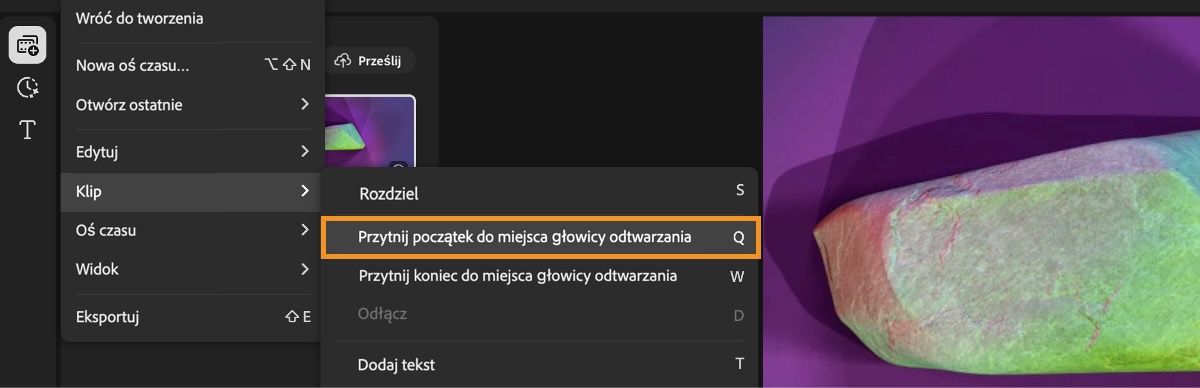Select the Text tool icon
Viewport: 1200px width, 388px height.
28,130
